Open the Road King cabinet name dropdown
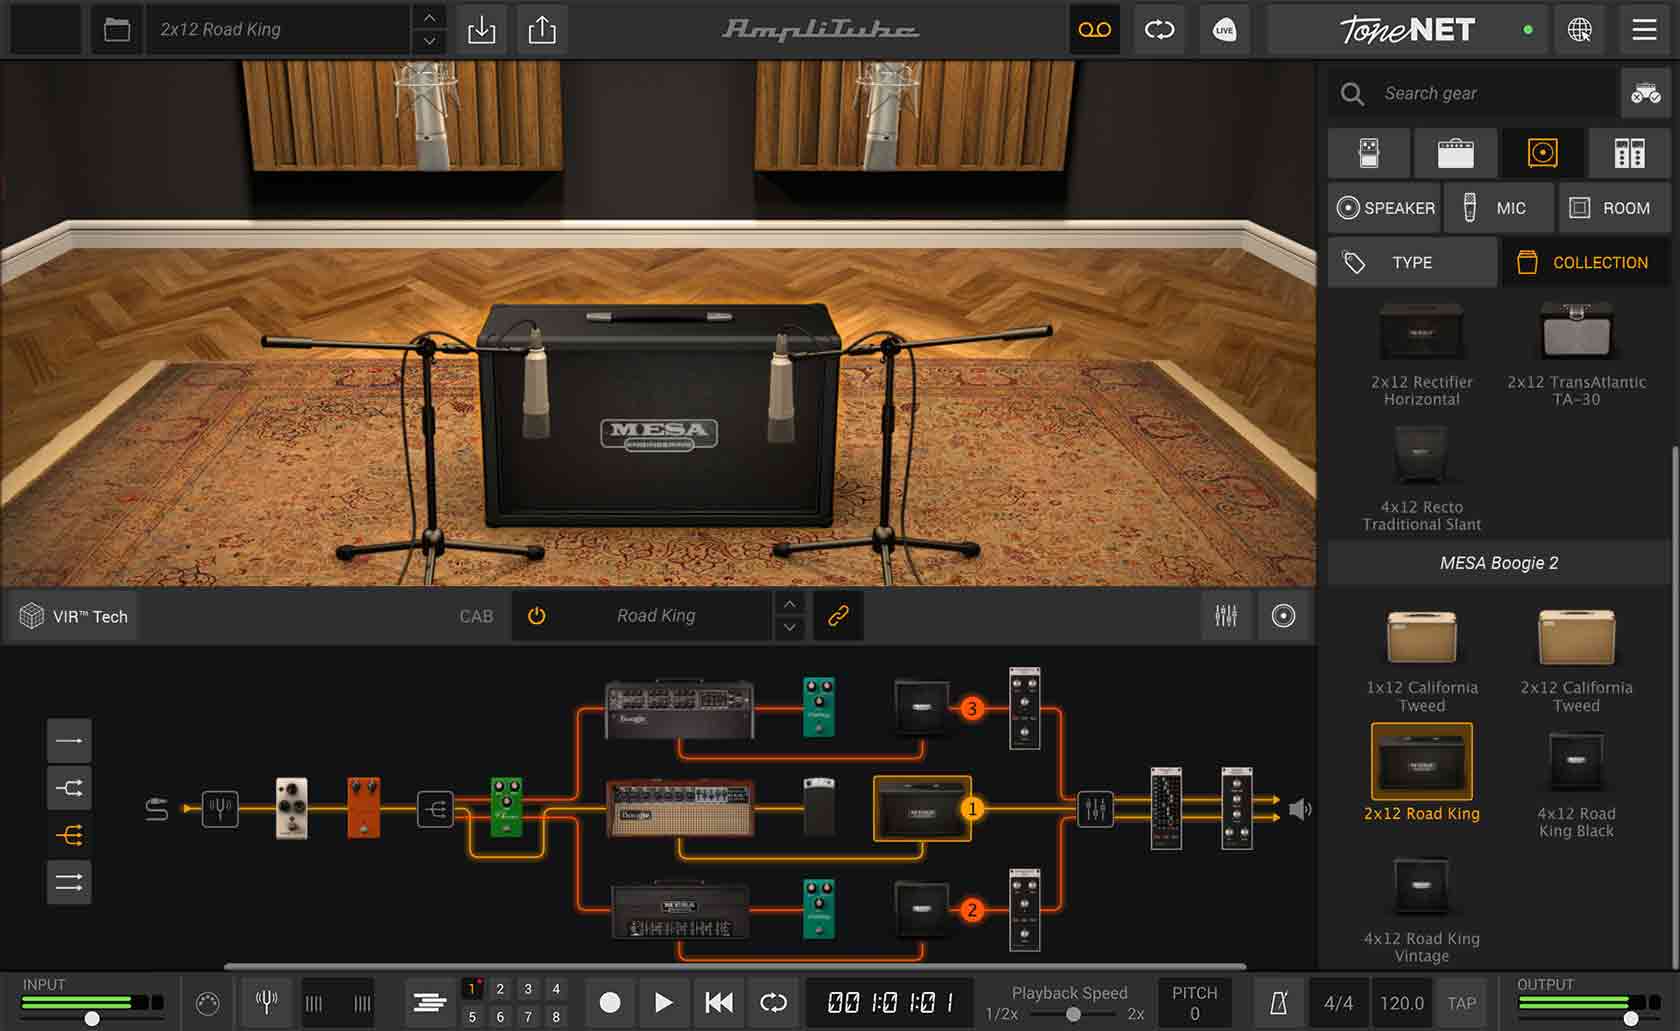Screen dimensions: 1680x1031 656,616
